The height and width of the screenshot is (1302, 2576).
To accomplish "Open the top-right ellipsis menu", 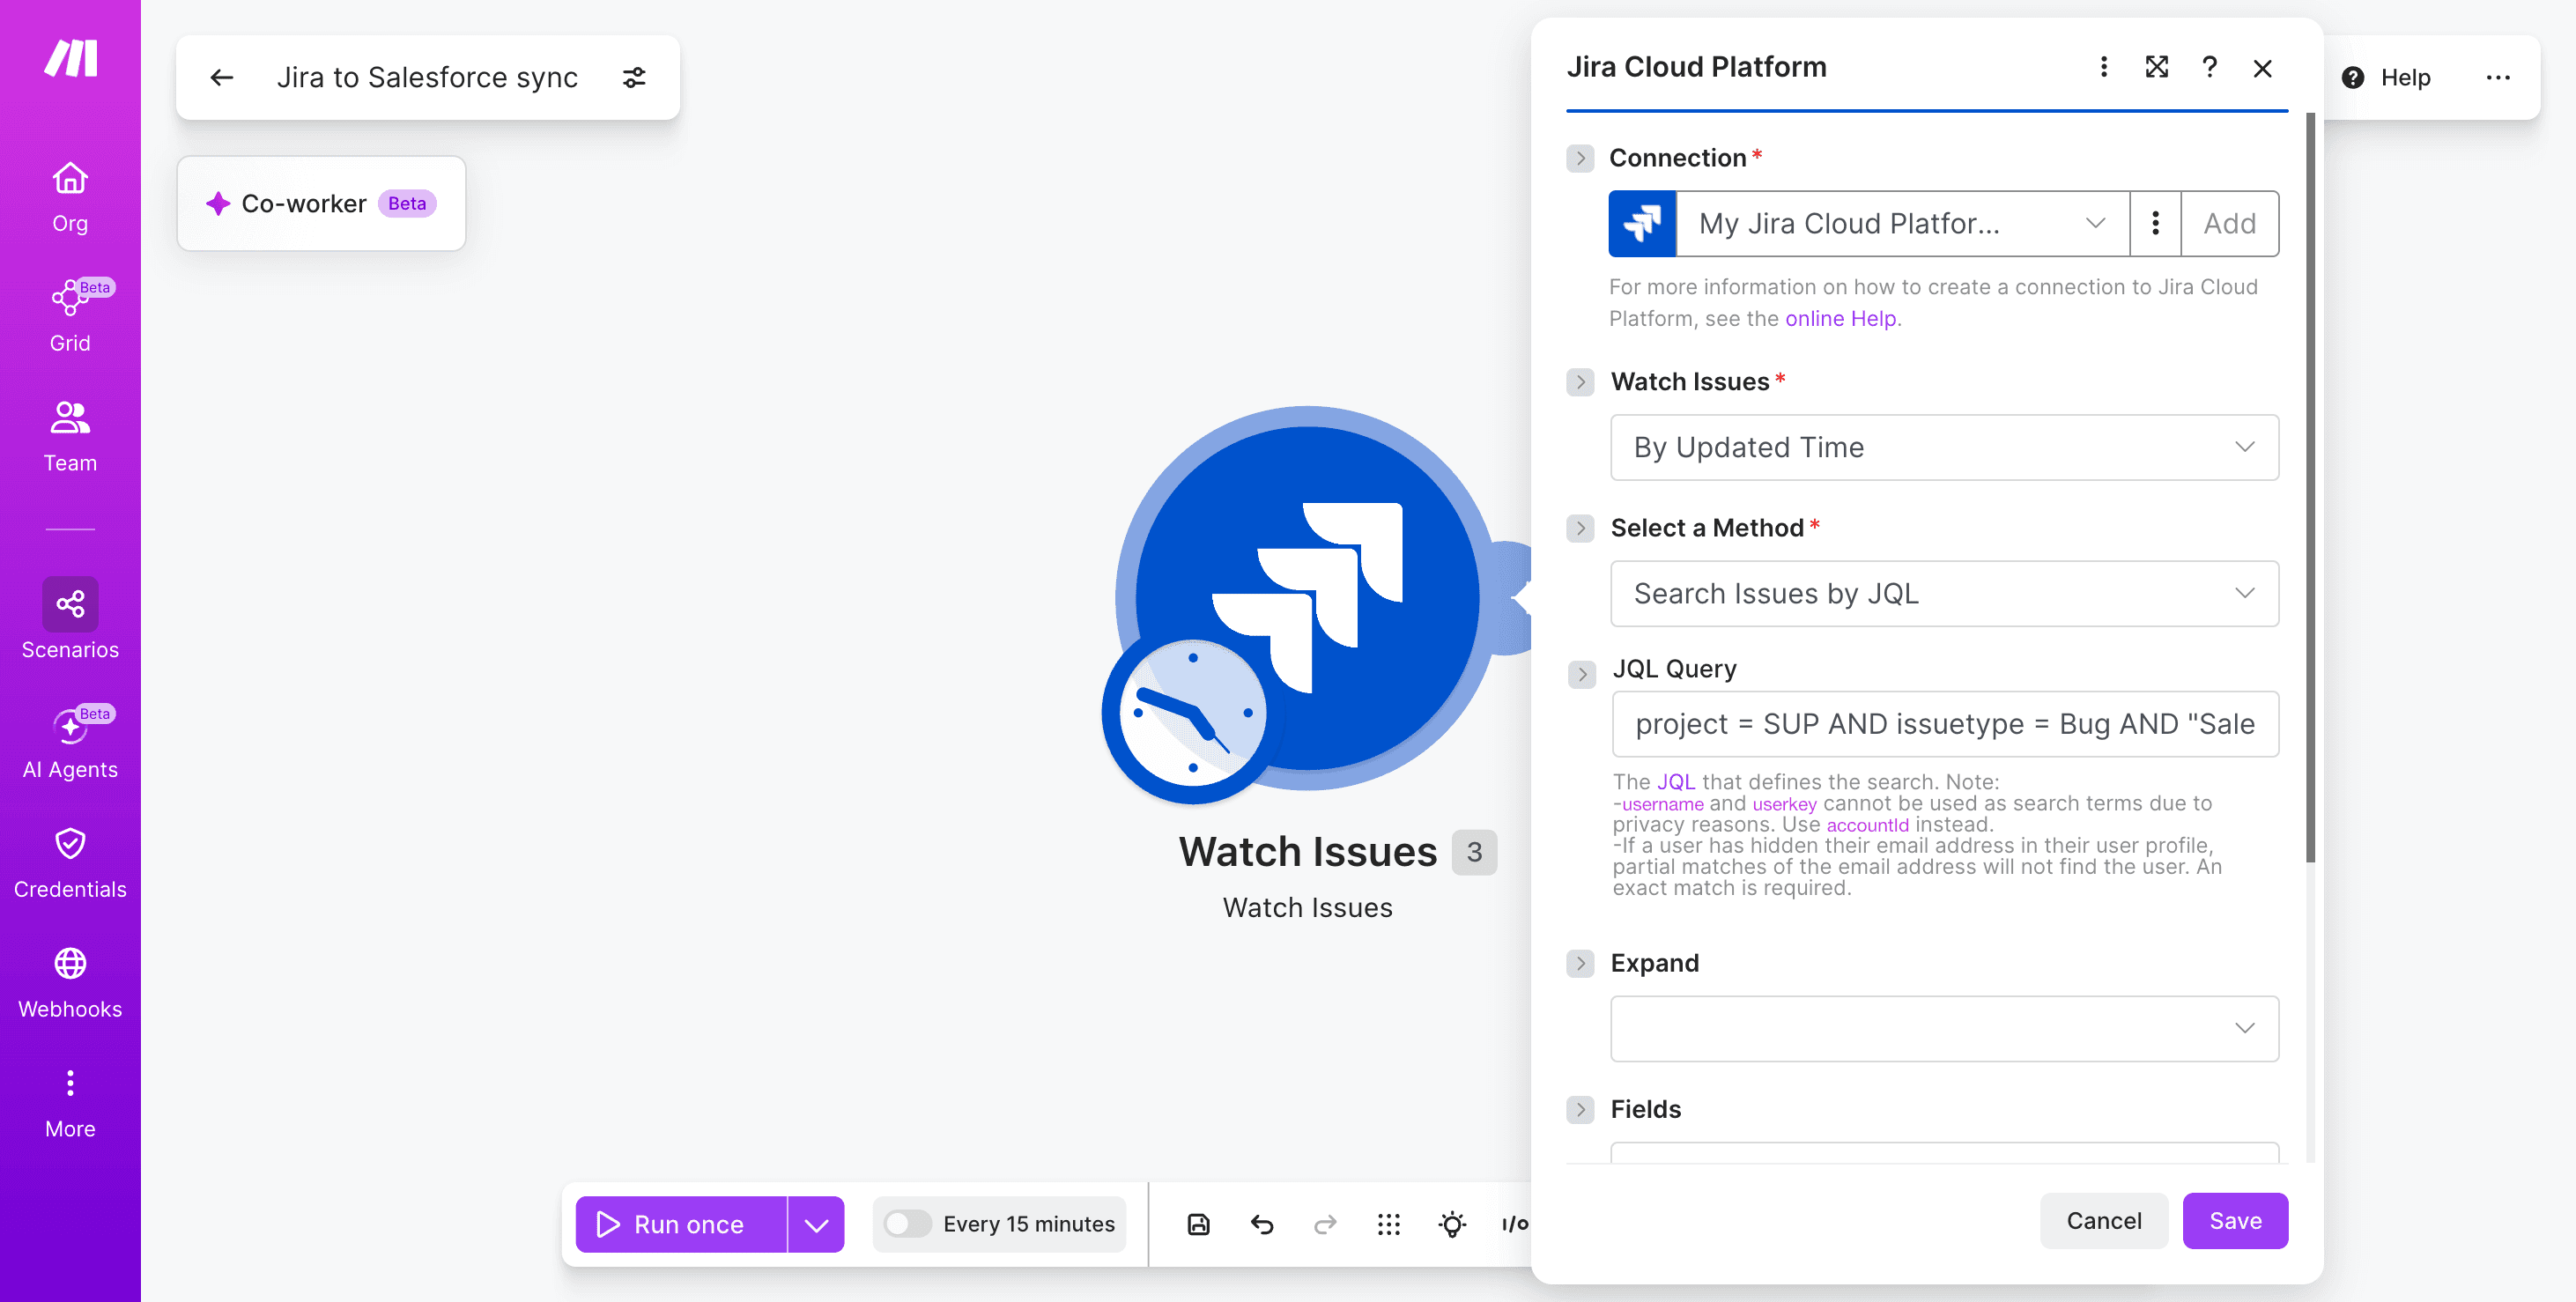I will pyautogui.click(x=2497, y=77).
